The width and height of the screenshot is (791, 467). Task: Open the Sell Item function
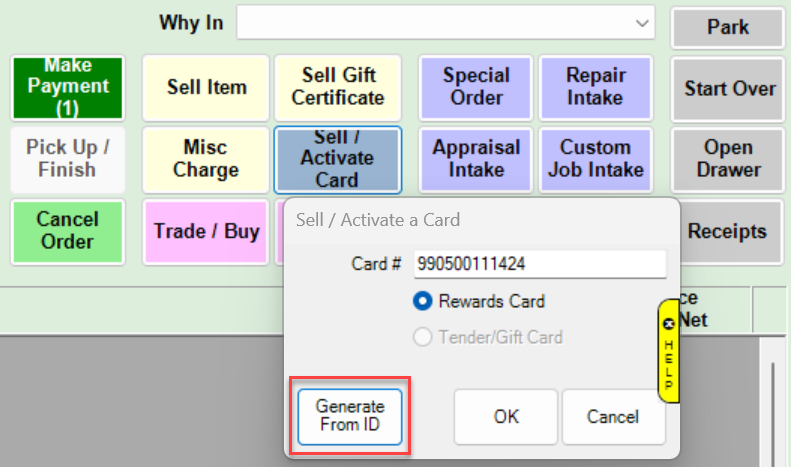pyautogui.click(x=206, y=88)
